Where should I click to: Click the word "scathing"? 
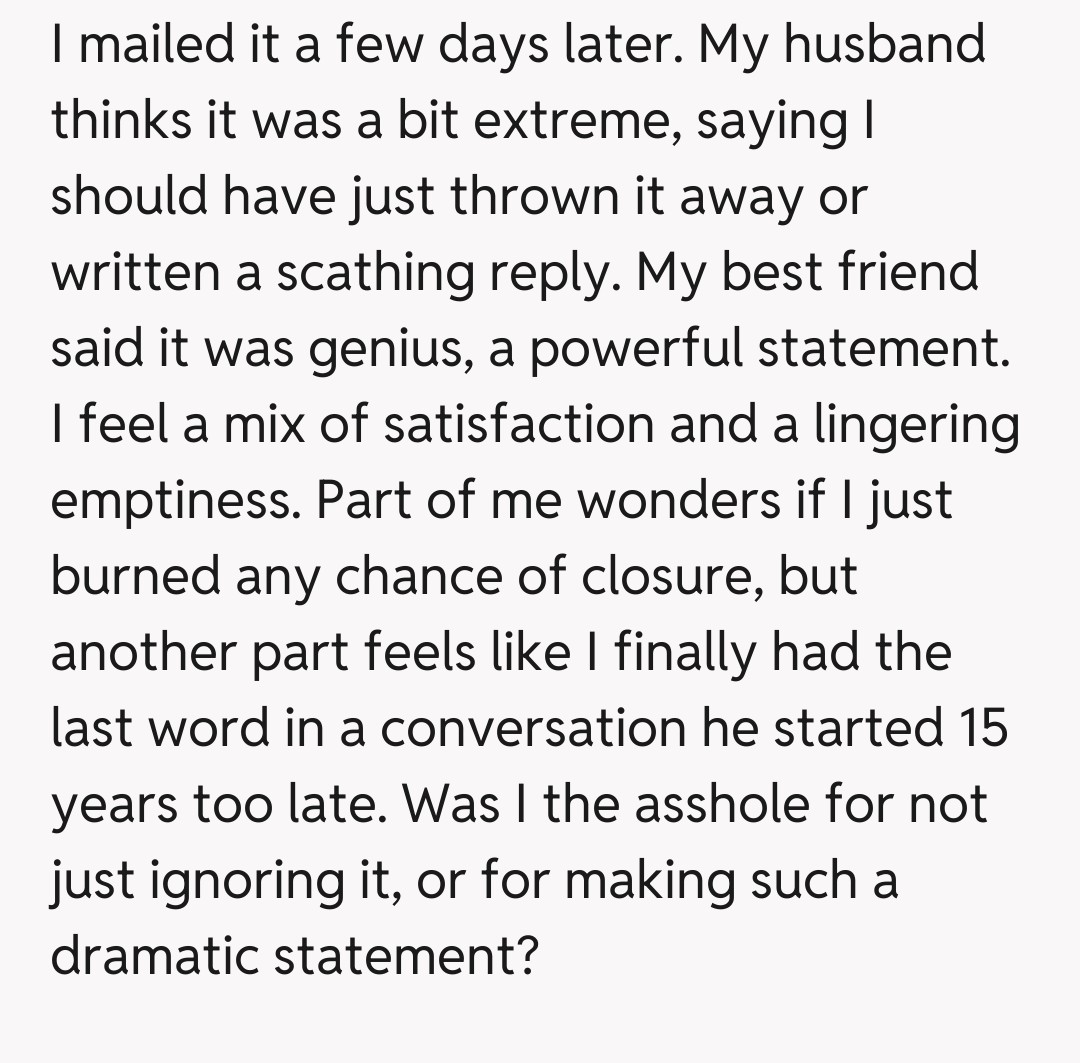tap(374, 273)
